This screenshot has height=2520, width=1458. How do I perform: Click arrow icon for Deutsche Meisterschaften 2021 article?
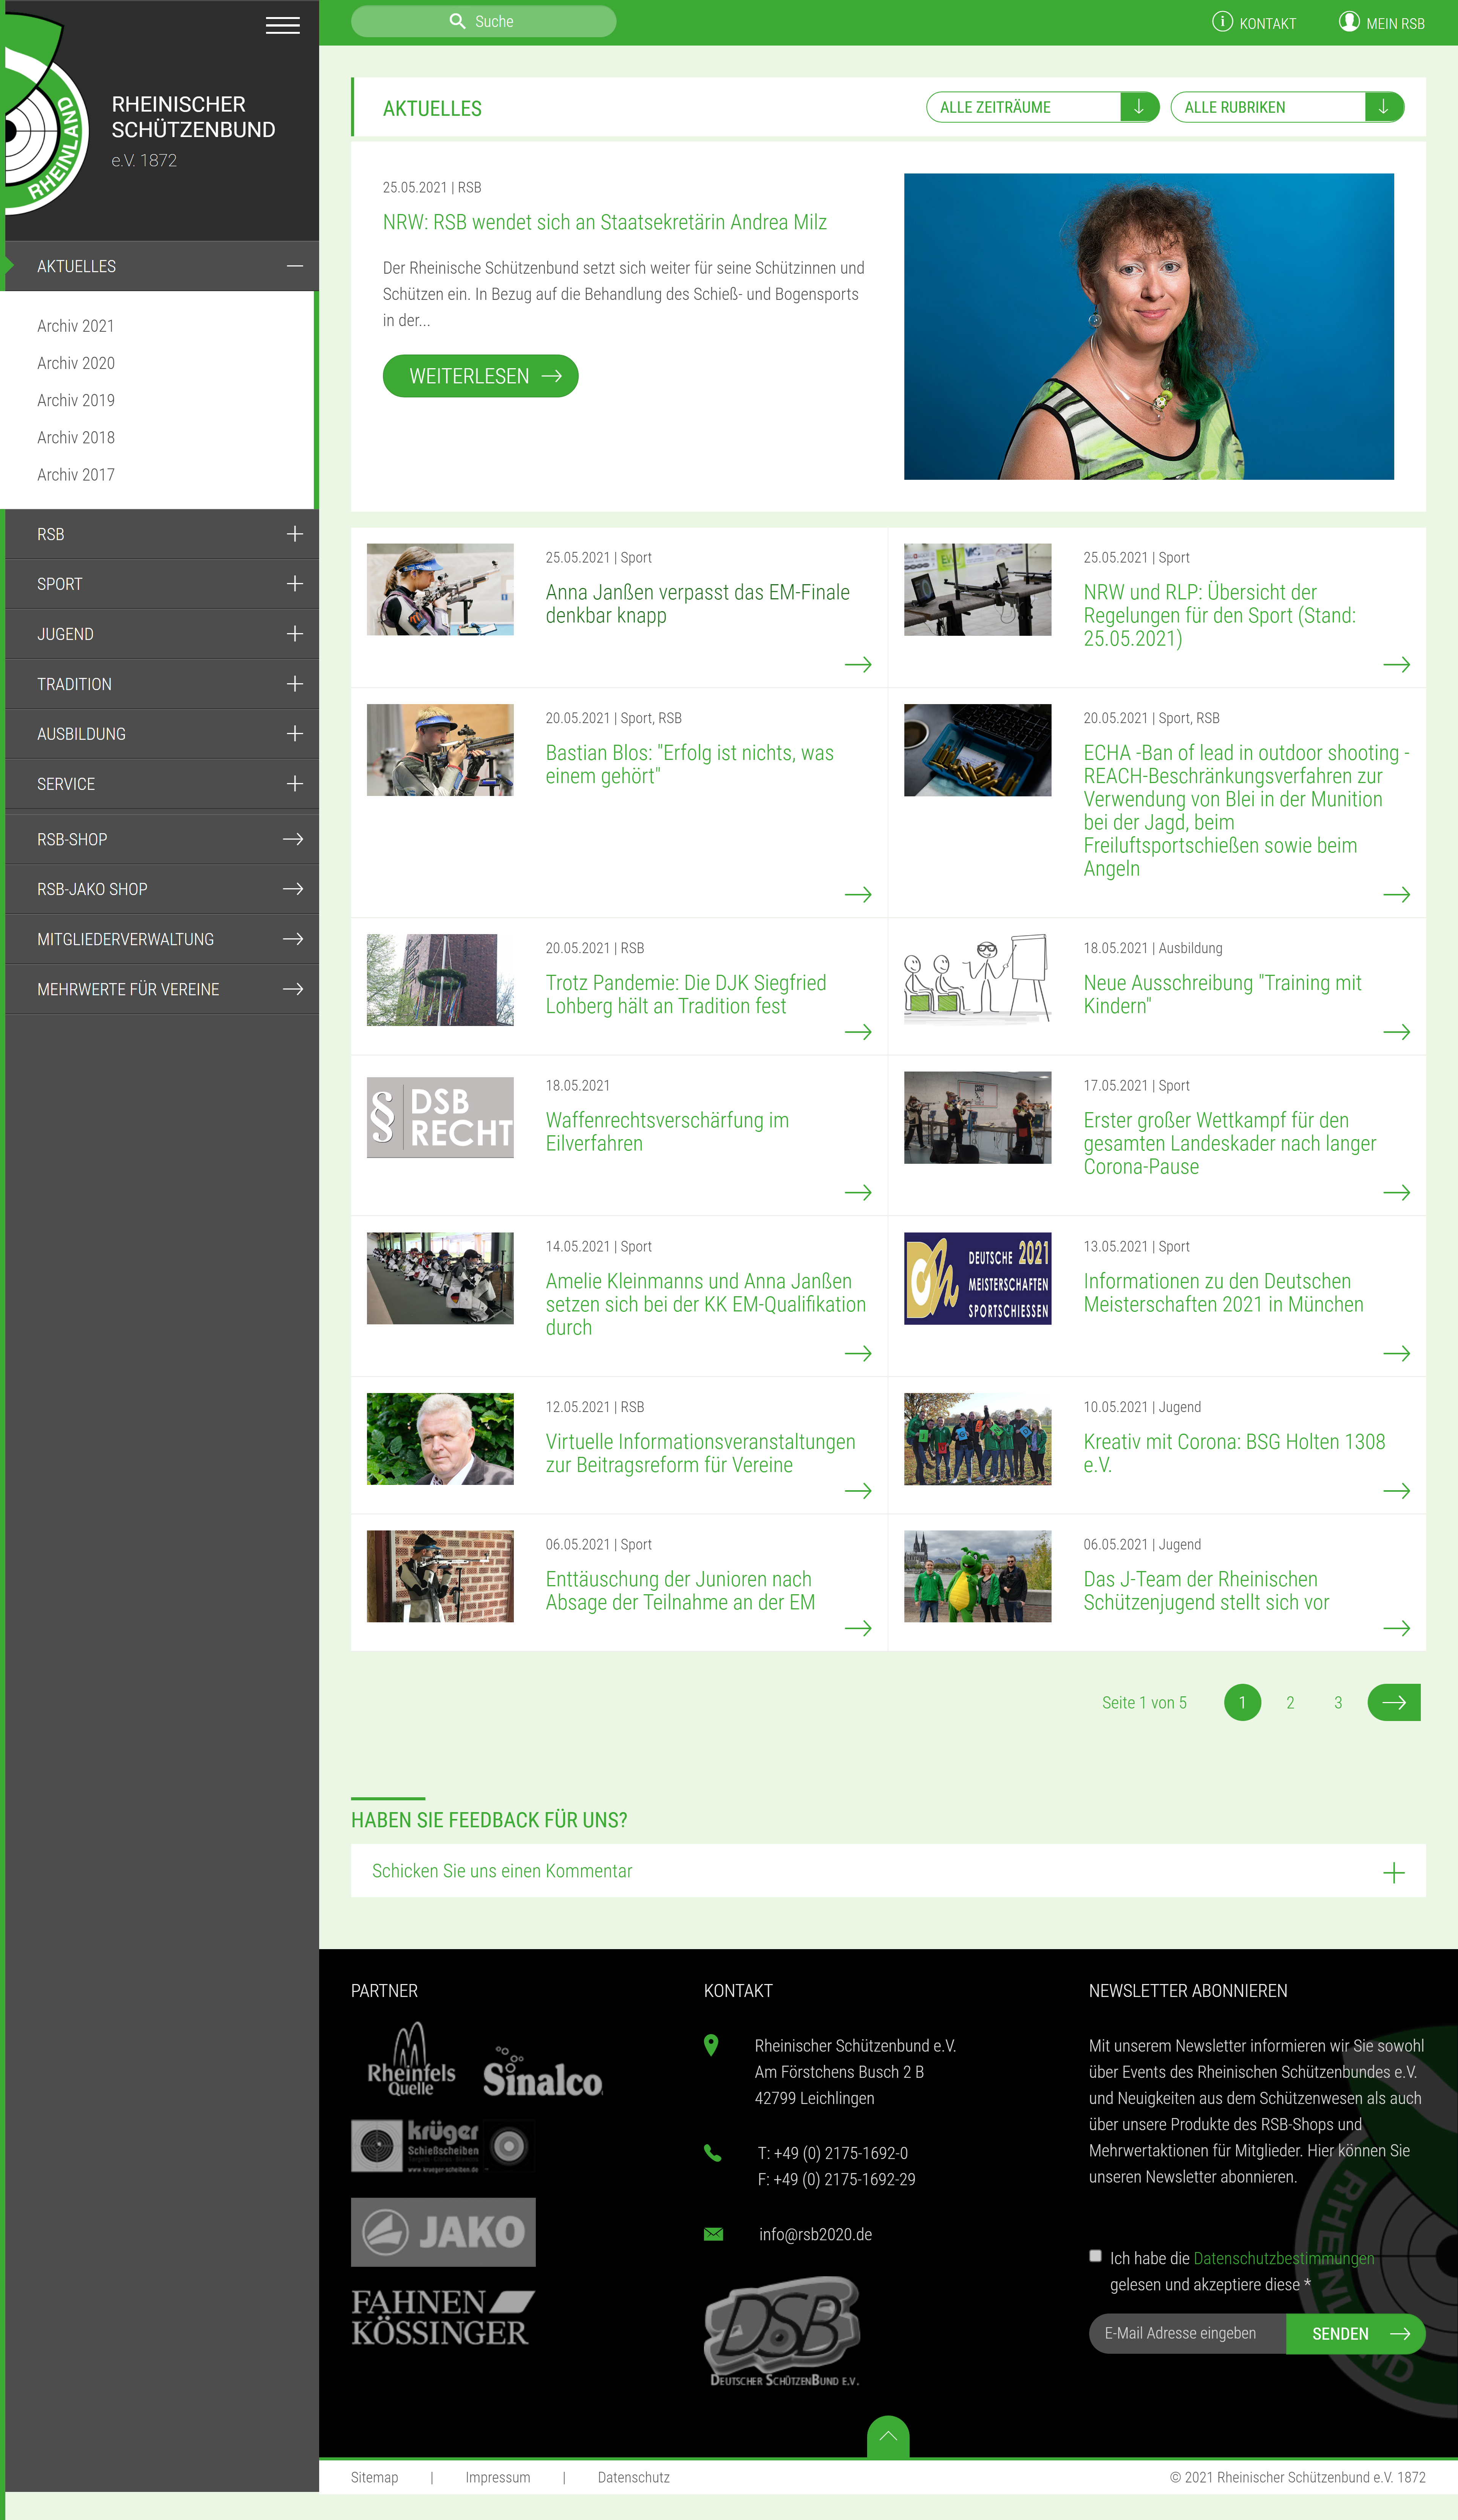1396,1354
